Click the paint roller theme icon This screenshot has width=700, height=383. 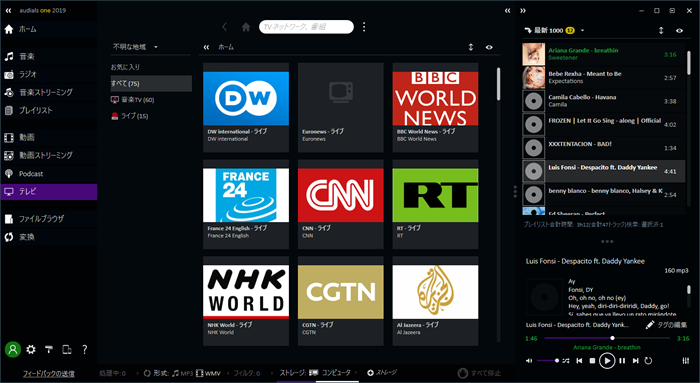coord(49,350)
